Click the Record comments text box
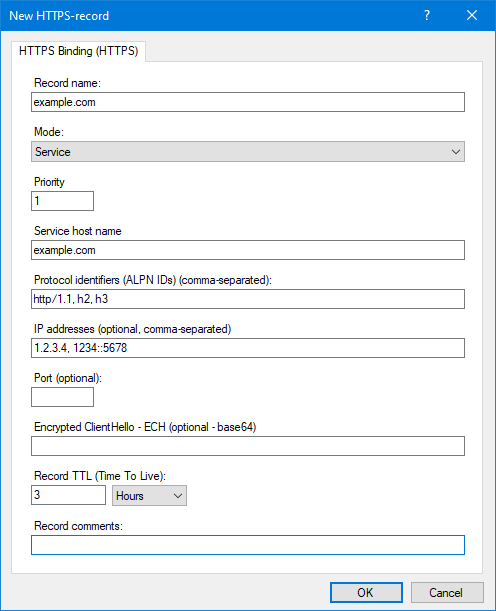This screenshot has height=611, width=496. pos(248,545)
